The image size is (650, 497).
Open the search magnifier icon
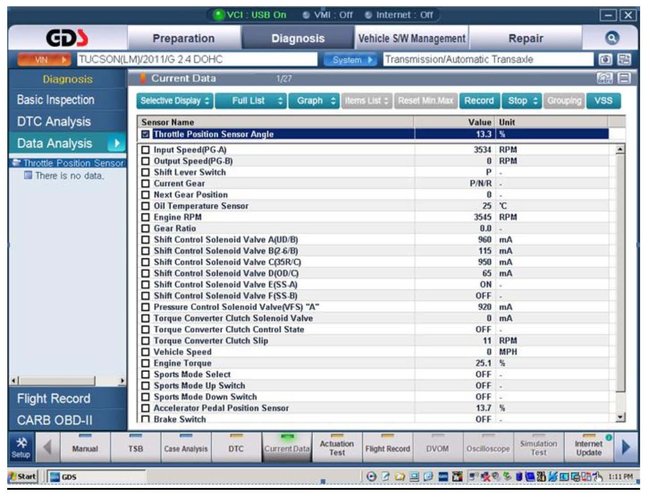pos(612,38)
